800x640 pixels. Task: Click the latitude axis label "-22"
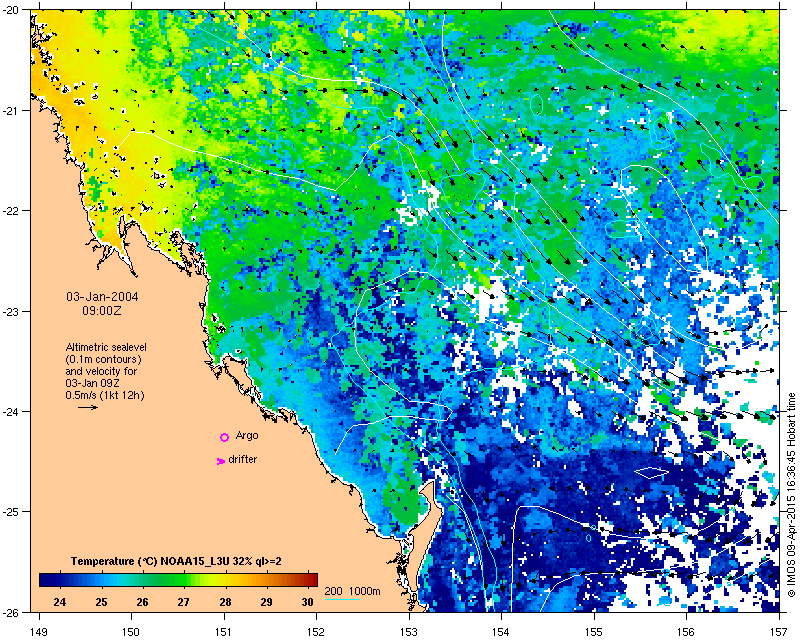[11, 211]
